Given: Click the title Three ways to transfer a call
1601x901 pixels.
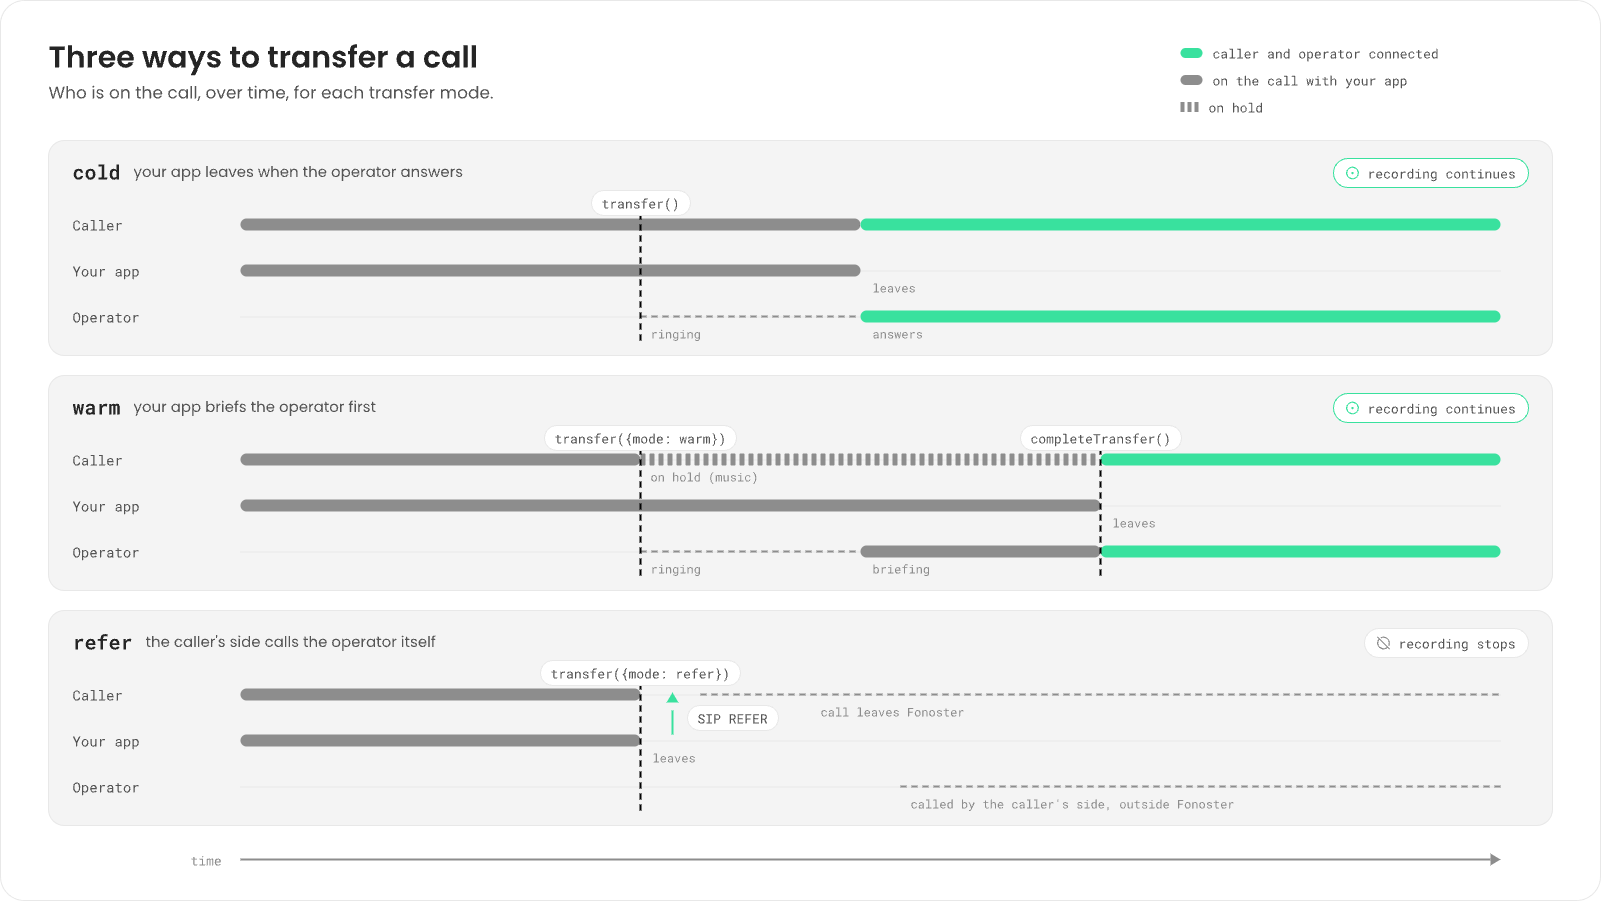Looking at the screenshot, I should coord(263,57).
